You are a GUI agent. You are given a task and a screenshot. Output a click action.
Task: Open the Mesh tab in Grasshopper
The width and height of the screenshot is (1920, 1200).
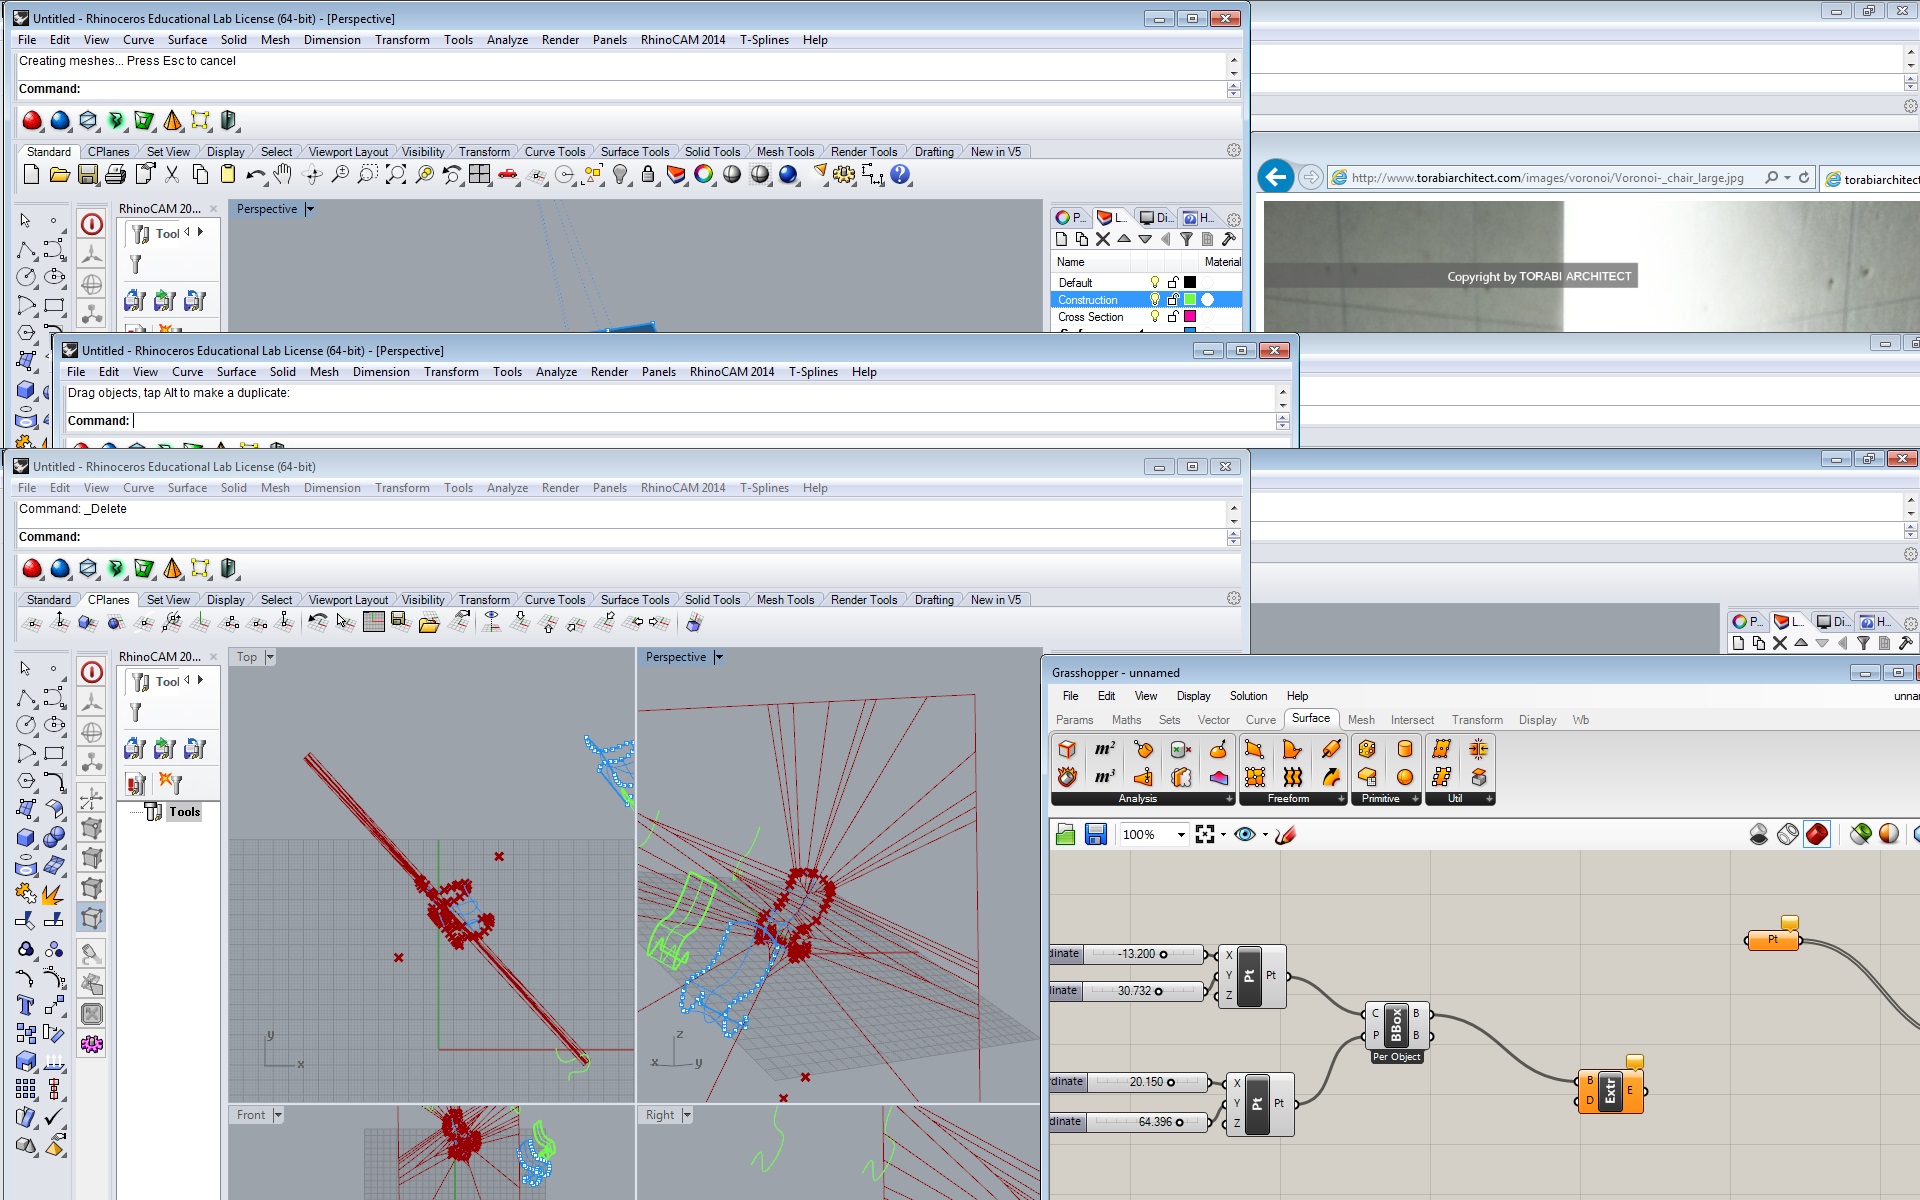(x=1361, y=720)
